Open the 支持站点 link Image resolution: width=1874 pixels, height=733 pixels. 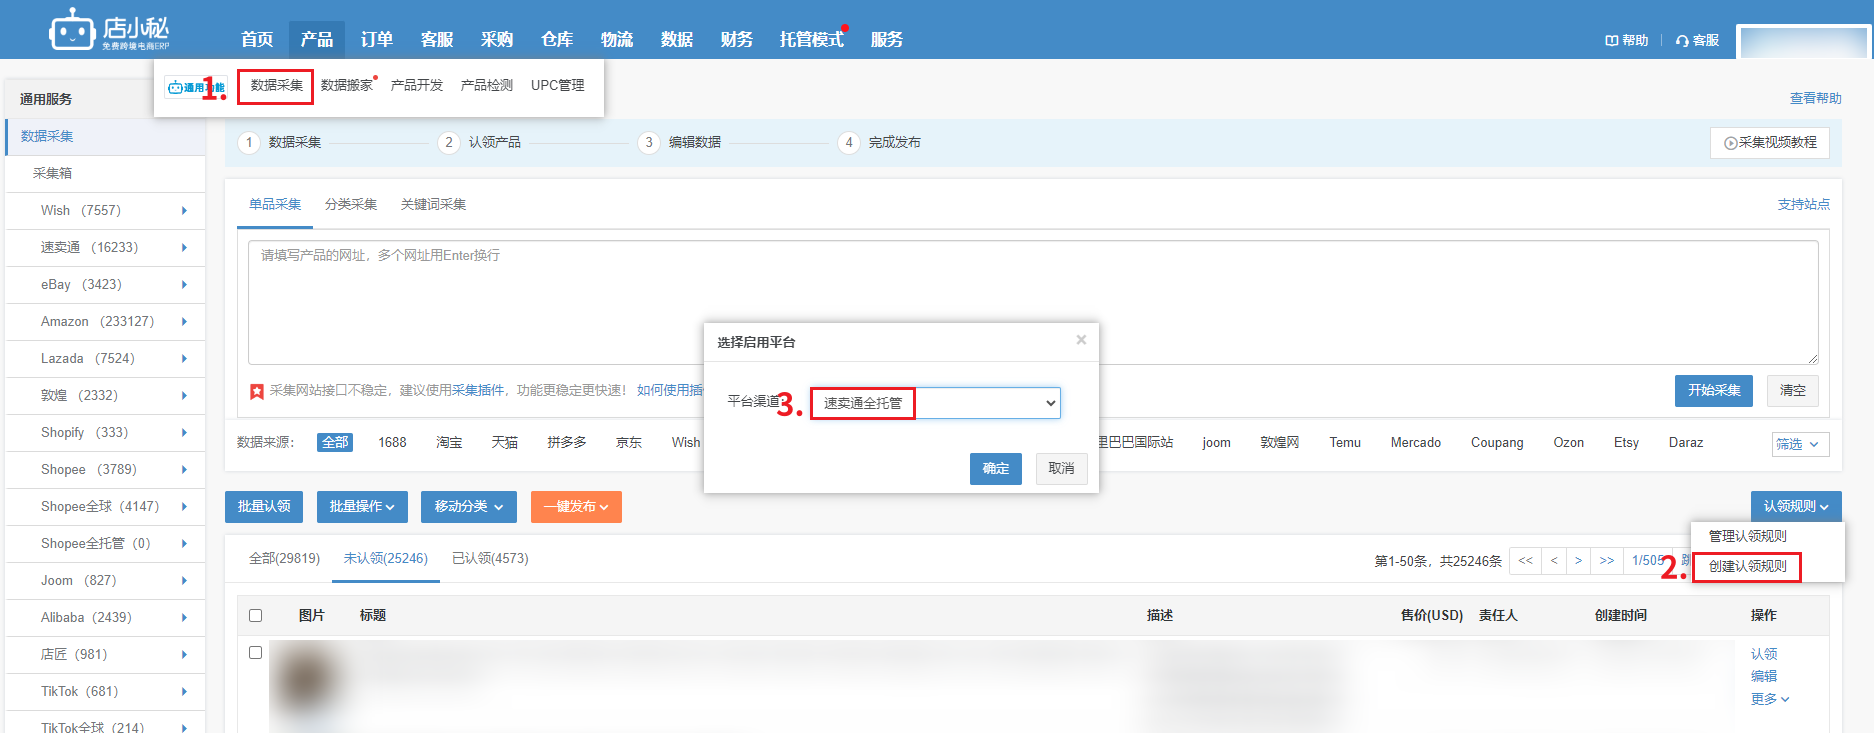(1804, 205)
